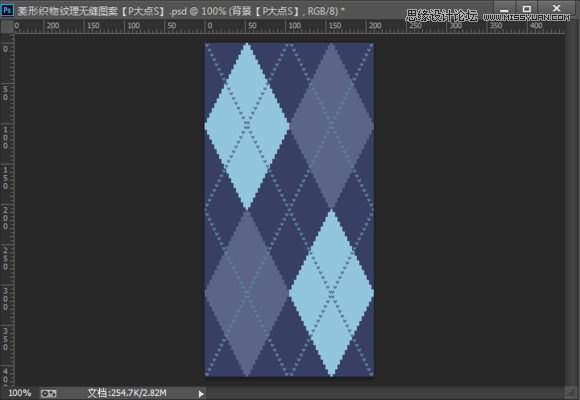This screenshot has width=580, height=400.
Task: Click the status bar icon beside the zoom field
Action: (48, 393)
